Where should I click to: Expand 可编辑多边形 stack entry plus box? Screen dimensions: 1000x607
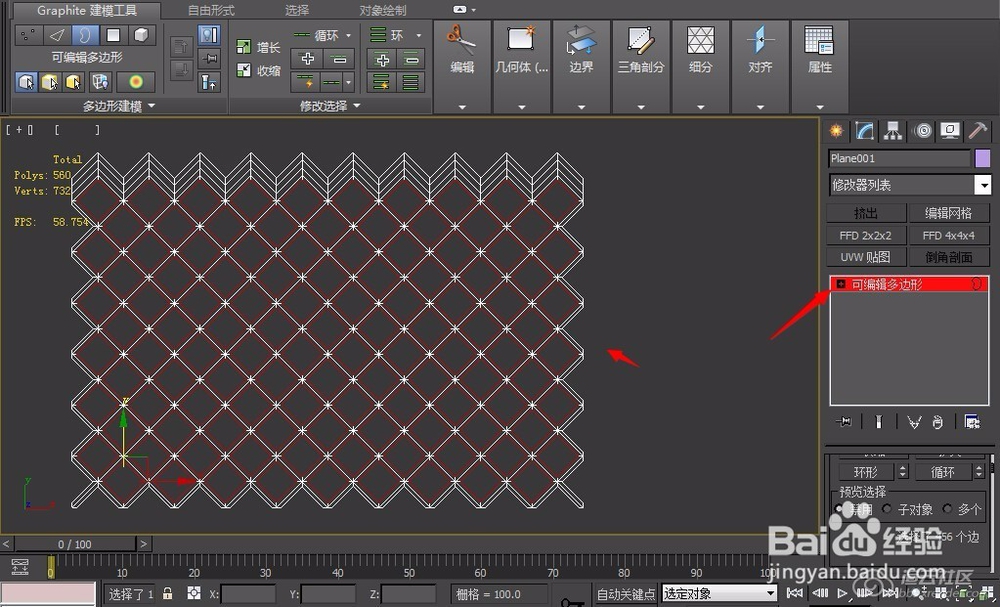tap(841, 284)
